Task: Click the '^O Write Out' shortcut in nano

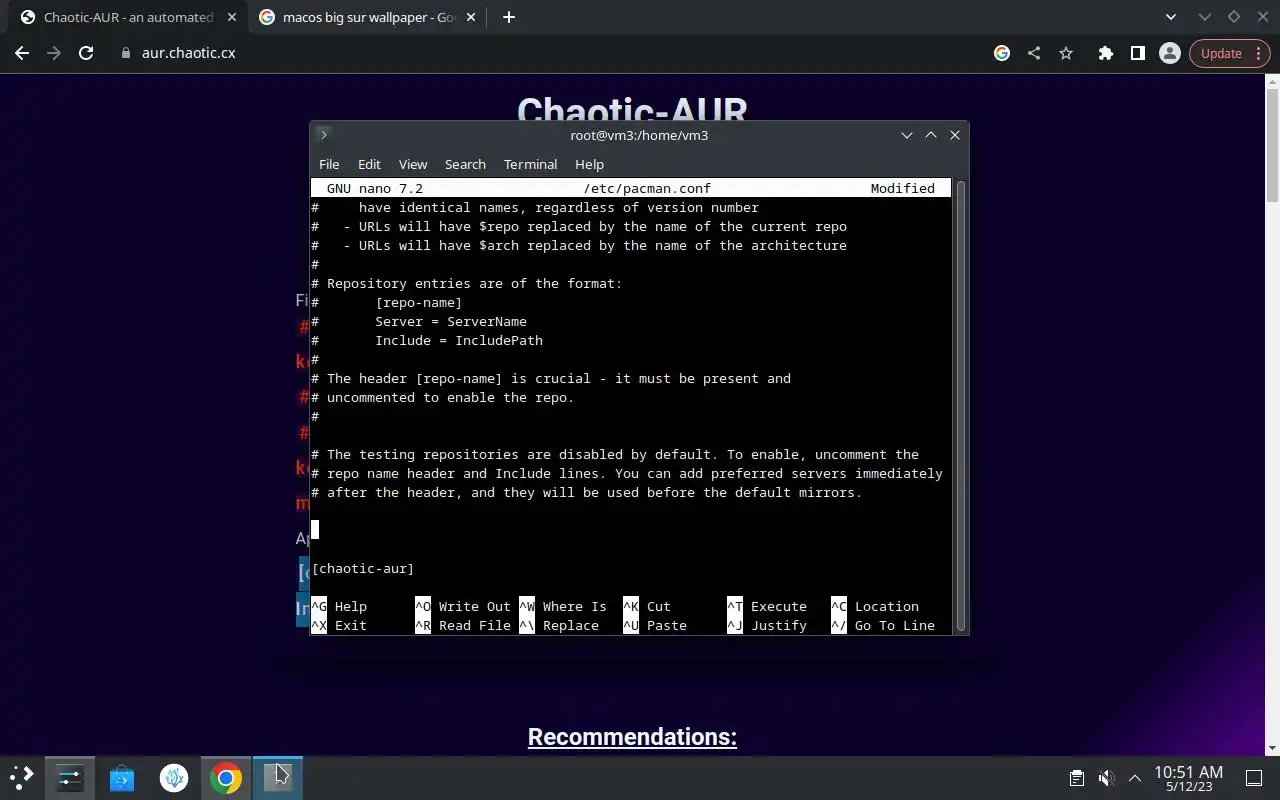Action: [x=463, y=606]
